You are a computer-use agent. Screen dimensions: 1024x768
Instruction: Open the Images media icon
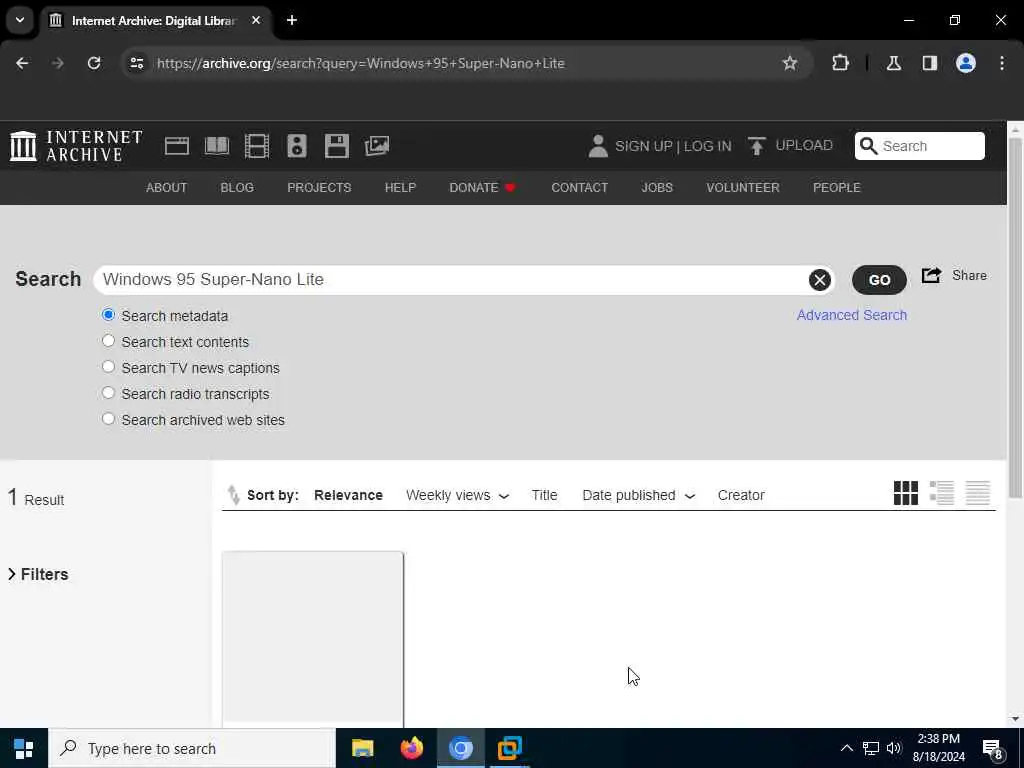(377, 146)
